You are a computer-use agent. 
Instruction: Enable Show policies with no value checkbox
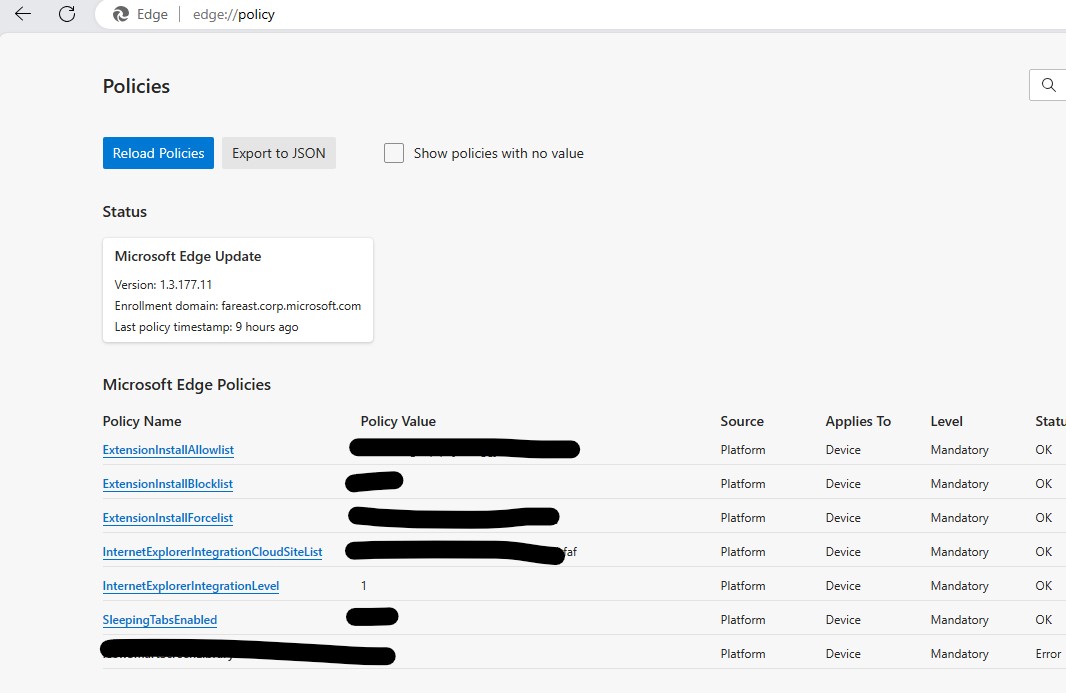click(394, 153)
